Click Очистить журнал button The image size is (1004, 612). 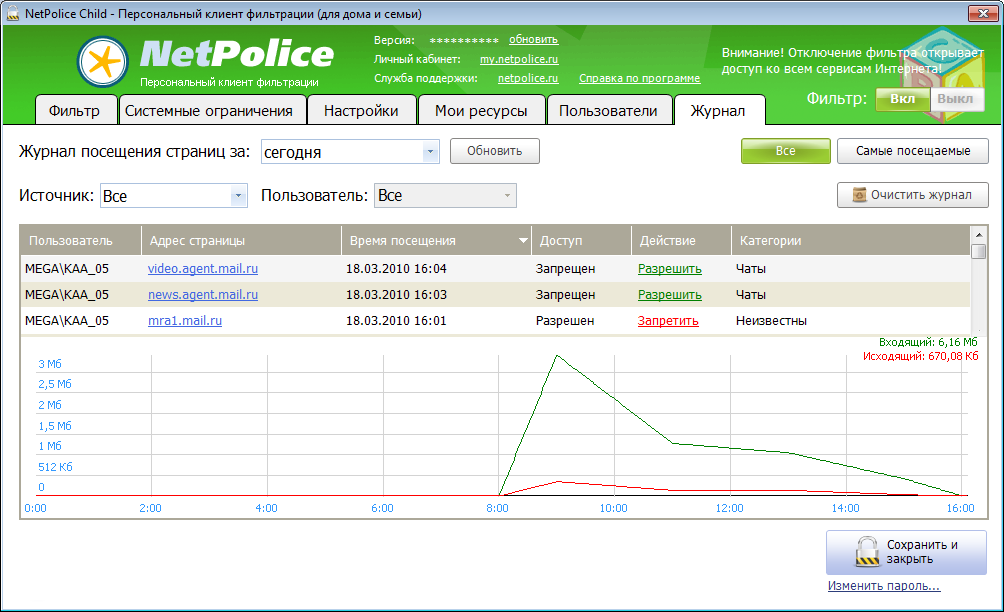pyautogui.click(x=912, y=195)
